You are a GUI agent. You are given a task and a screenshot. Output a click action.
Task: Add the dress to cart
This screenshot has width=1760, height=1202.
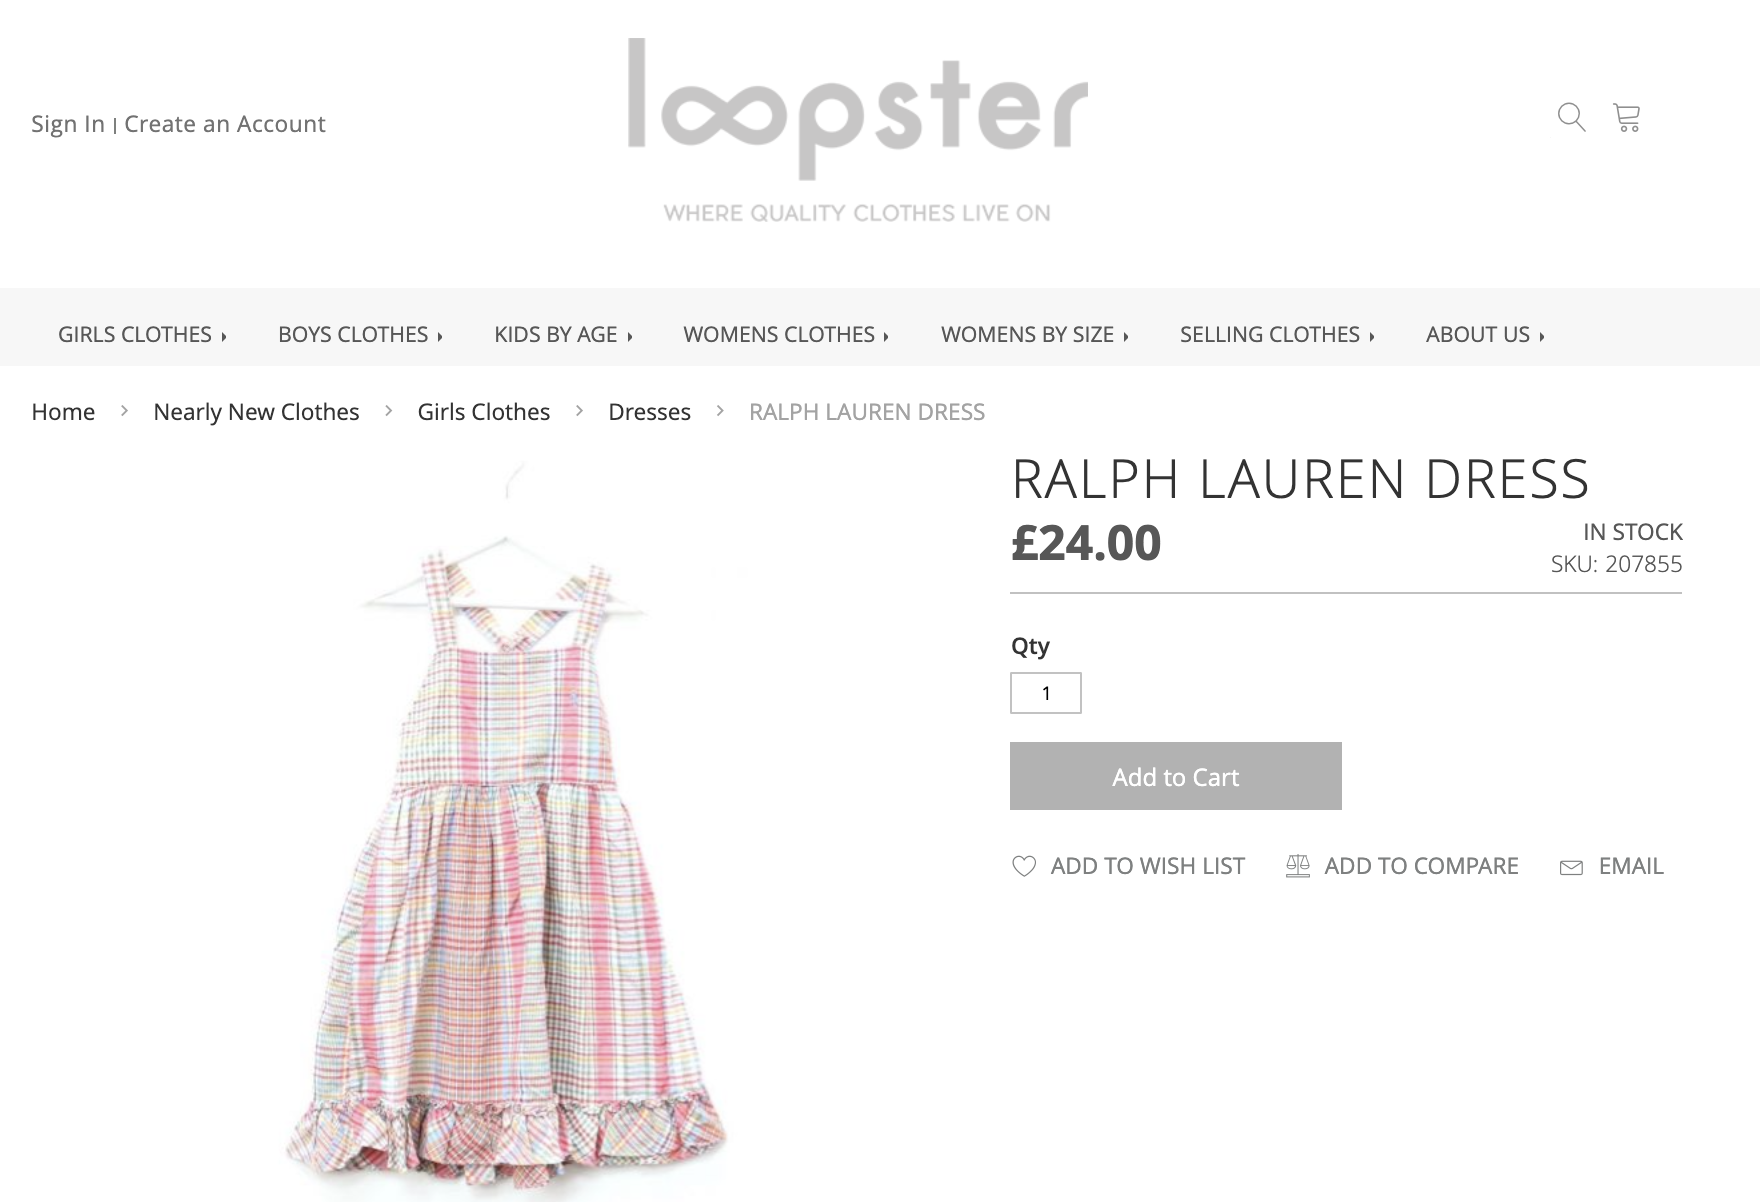pos(1176,776)
